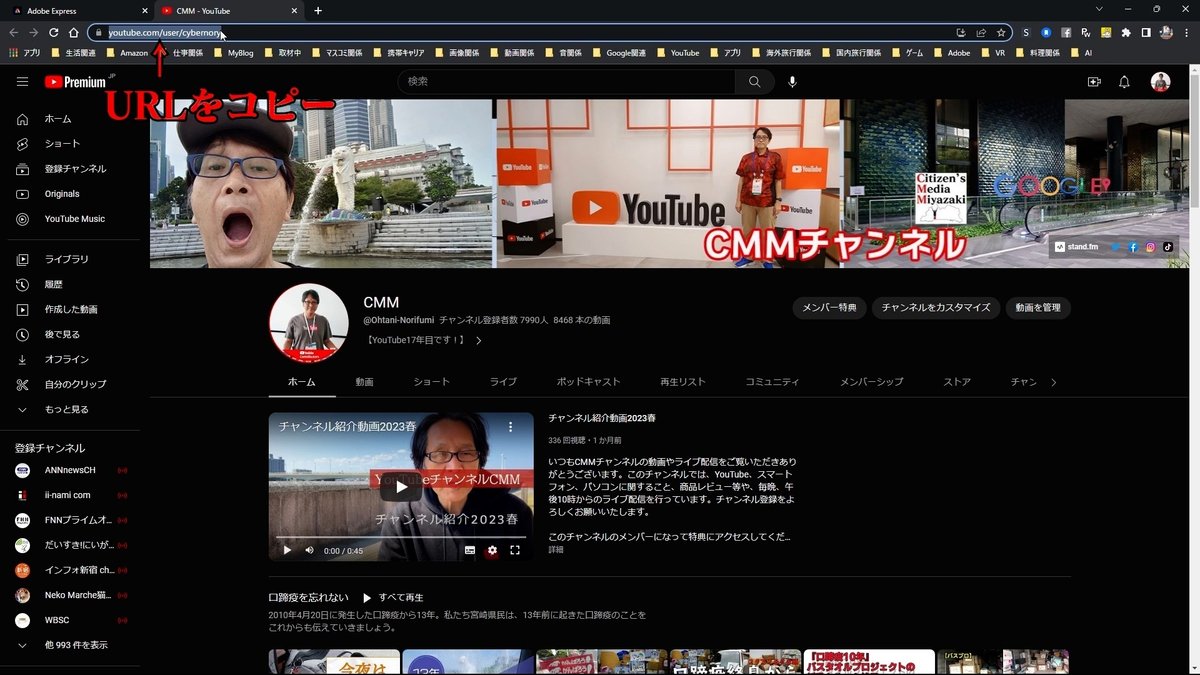
Task: Click the browser home button
Action: 73,32
